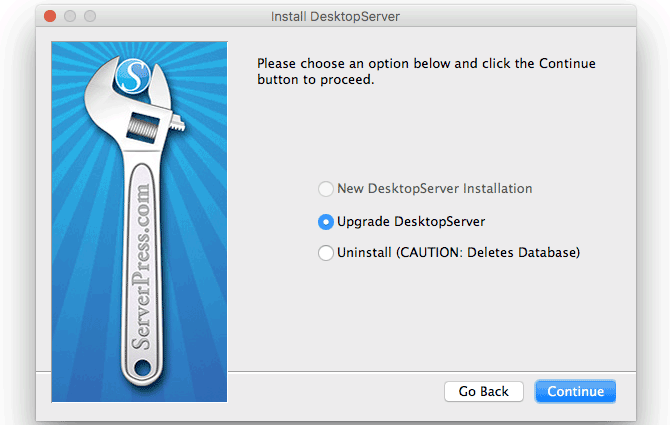Click the Go Back button
Image resolution: width=670 pixels, height=425 pixels.
pyautogui.click(x=484, y=391)
